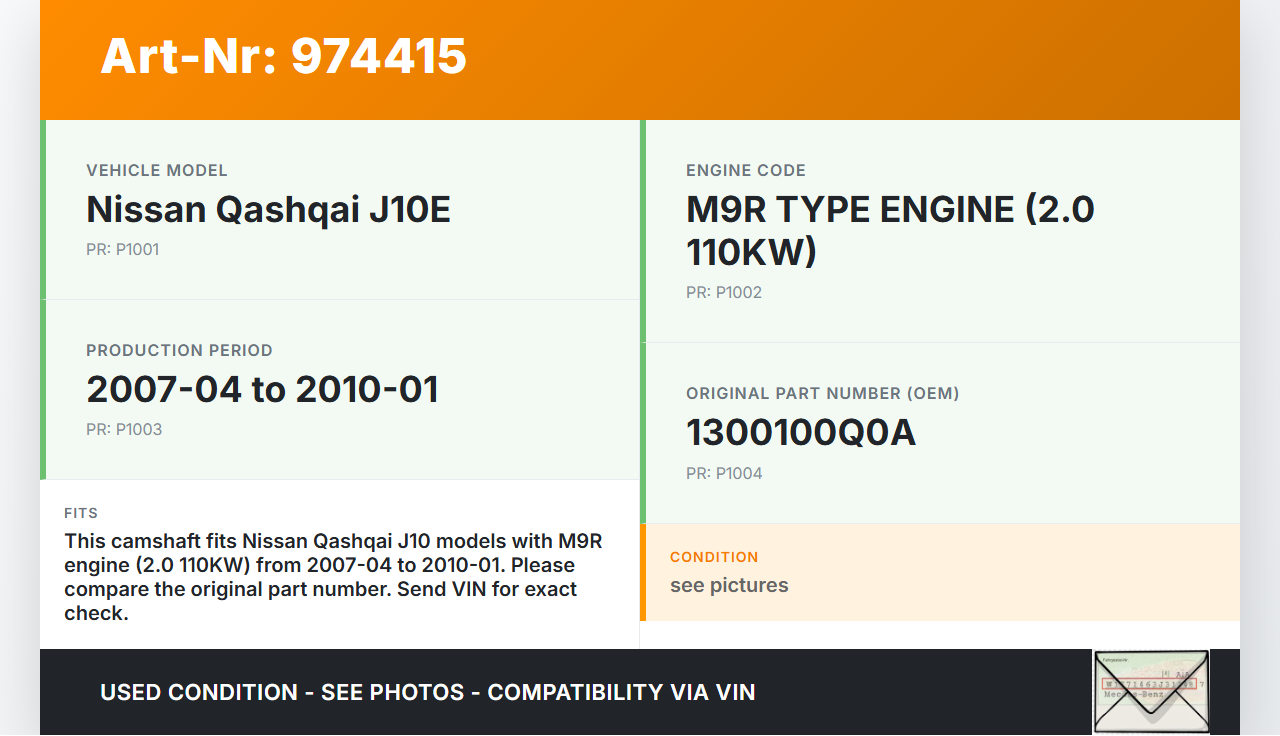Image resolution: width=1280 pixels, height=736 pixels.
Task: Click the Engine Code label
Action: point(745,171)
